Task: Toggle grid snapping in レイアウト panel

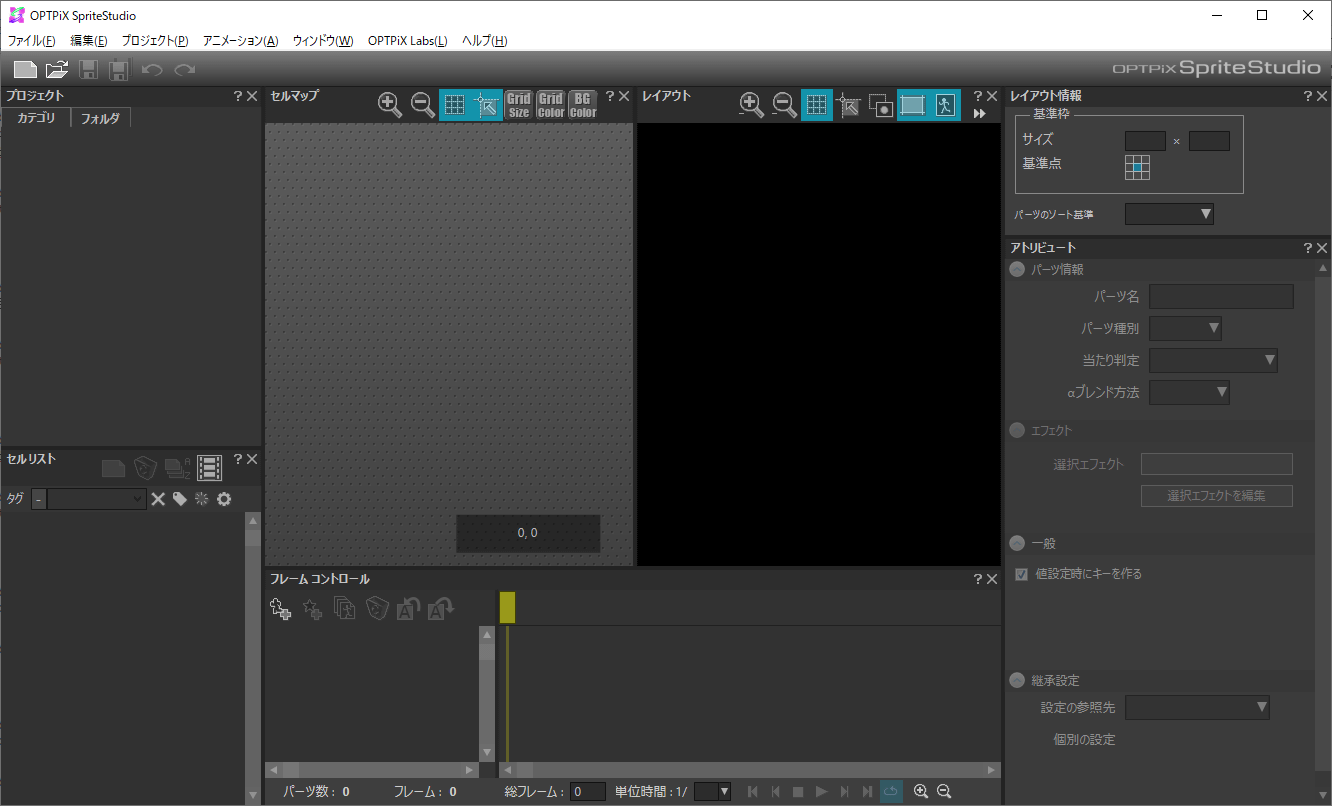Action: tap(849, 104)
